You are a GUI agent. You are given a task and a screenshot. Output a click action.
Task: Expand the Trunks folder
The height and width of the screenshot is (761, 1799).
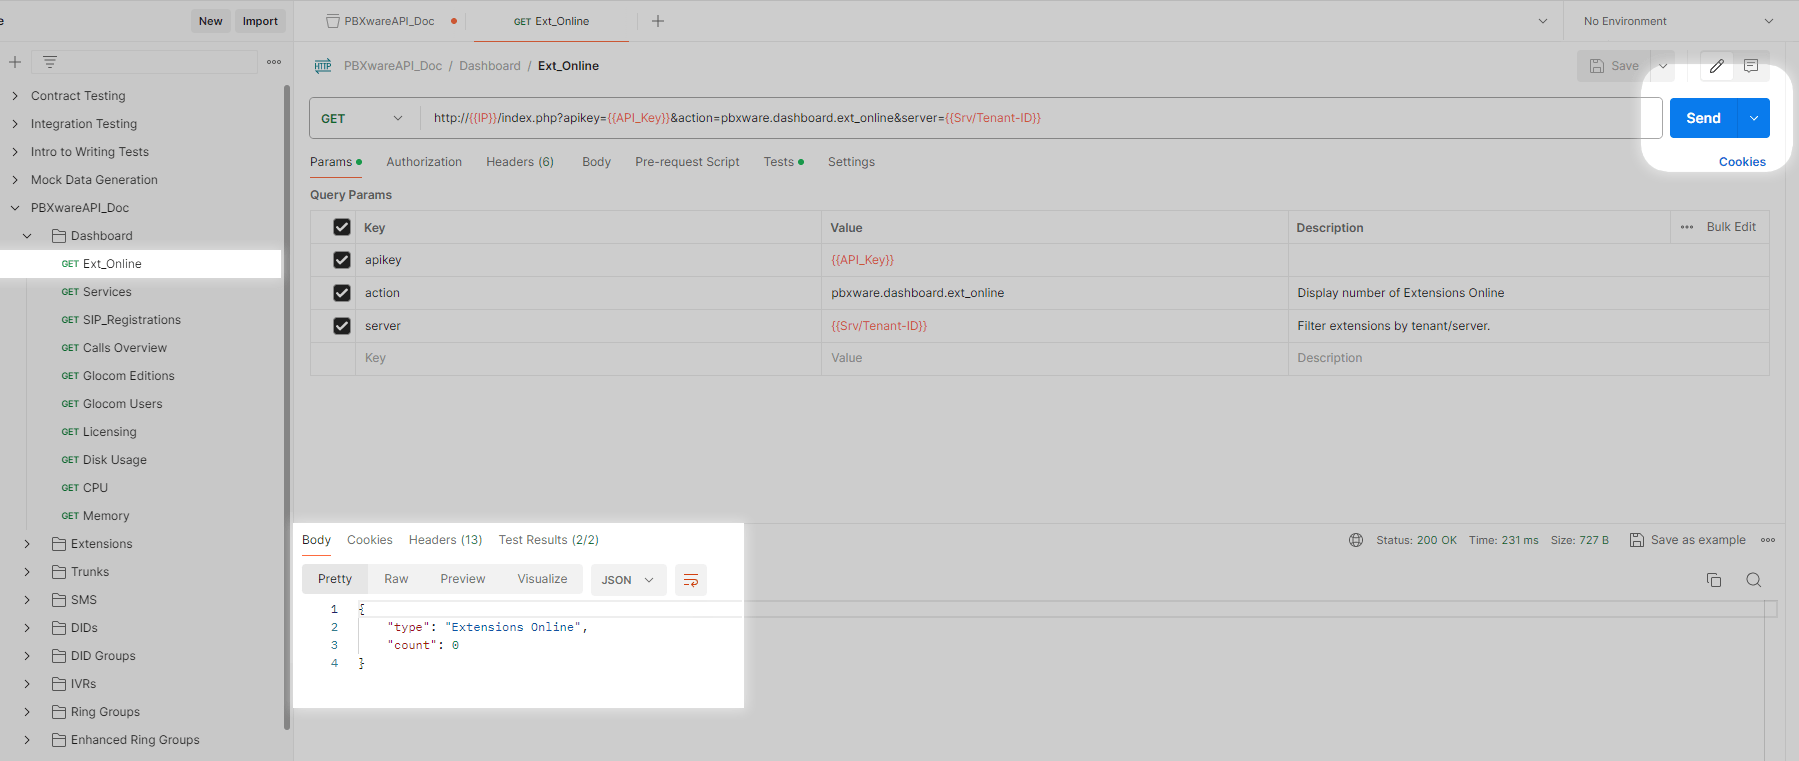27,572
